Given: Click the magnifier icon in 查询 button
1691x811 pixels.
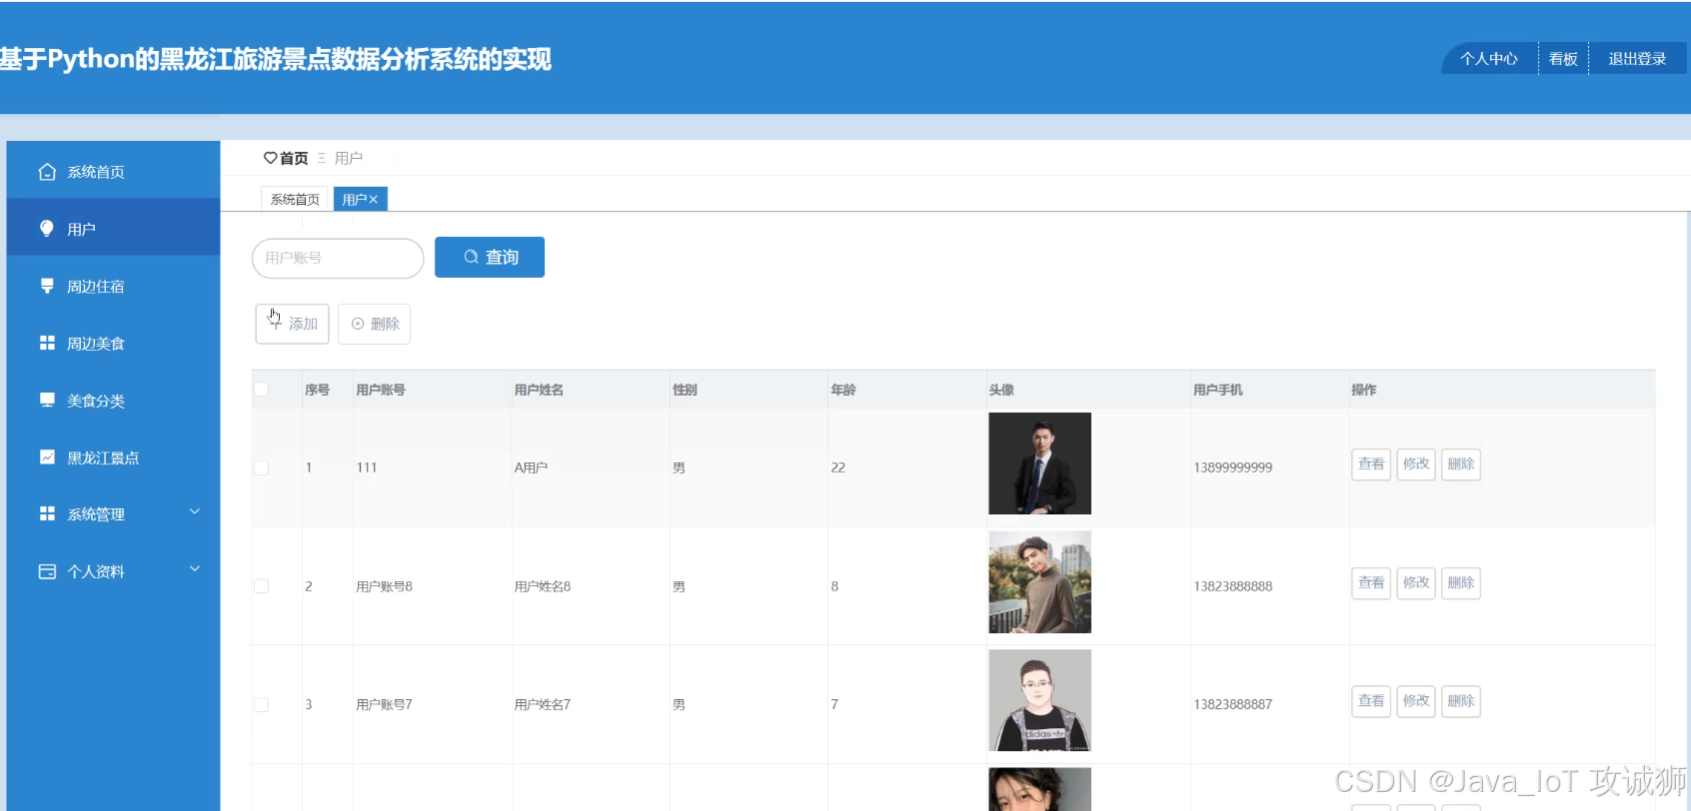Looking at the screenshot, I should coord(471,257).
